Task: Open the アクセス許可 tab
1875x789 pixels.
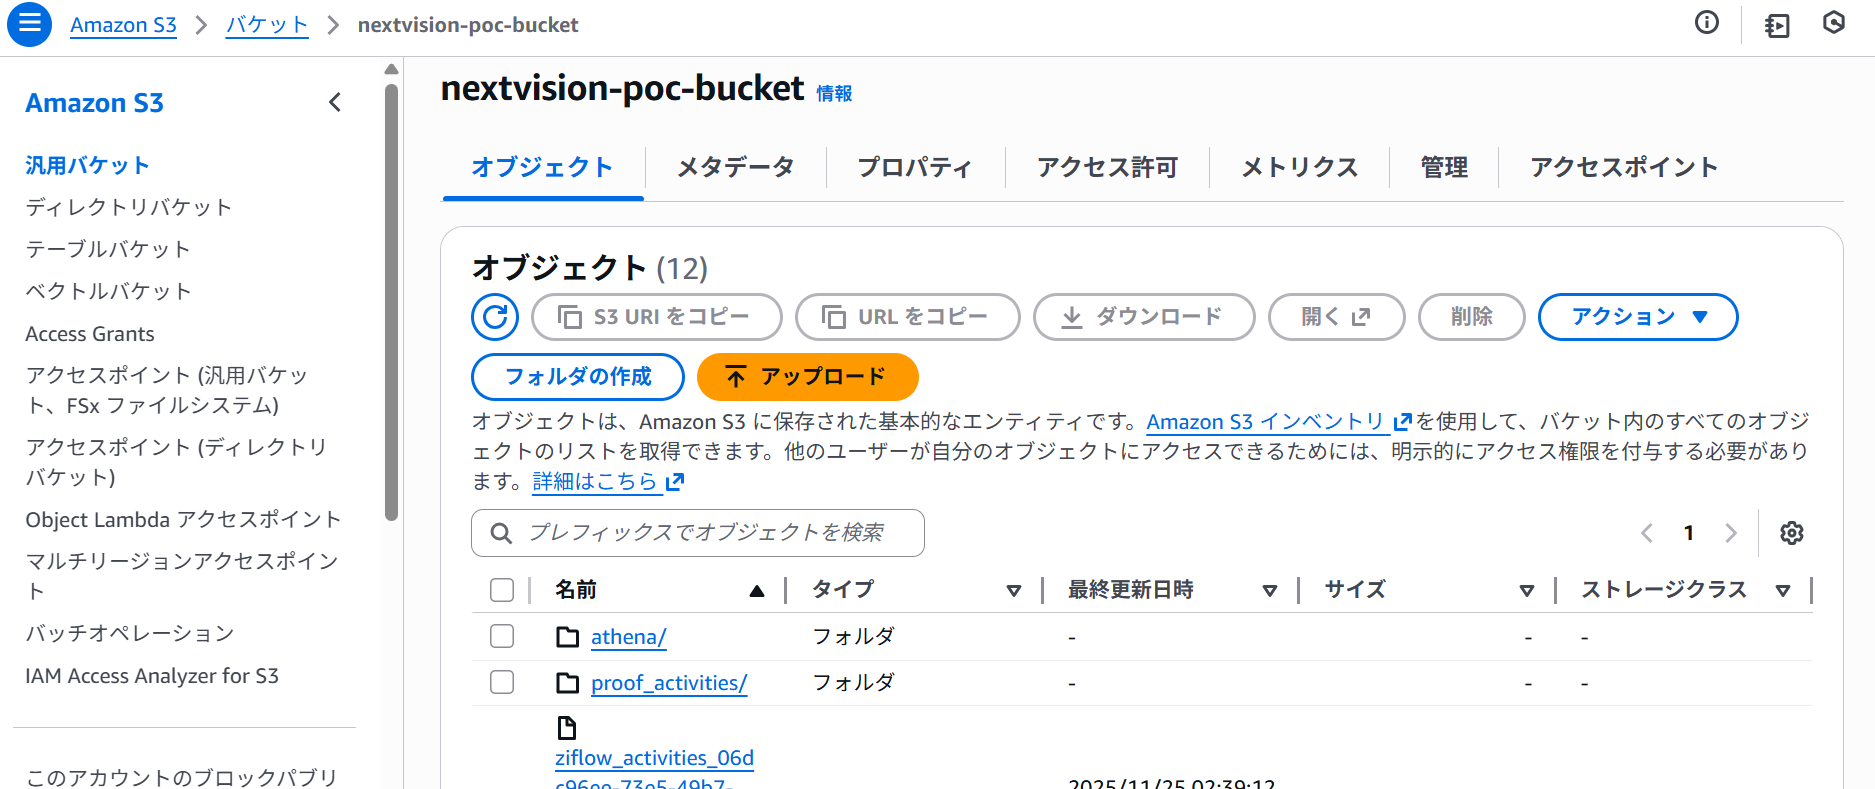Action: [x=1107, y=167]
